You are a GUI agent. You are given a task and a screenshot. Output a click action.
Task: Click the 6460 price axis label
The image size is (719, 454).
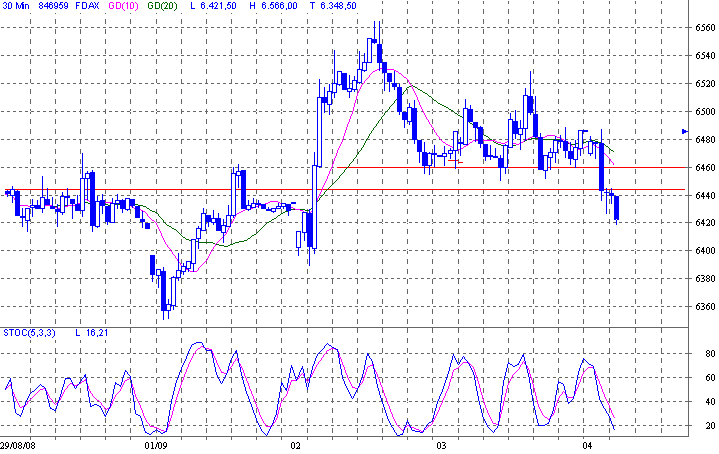[705, 168]
